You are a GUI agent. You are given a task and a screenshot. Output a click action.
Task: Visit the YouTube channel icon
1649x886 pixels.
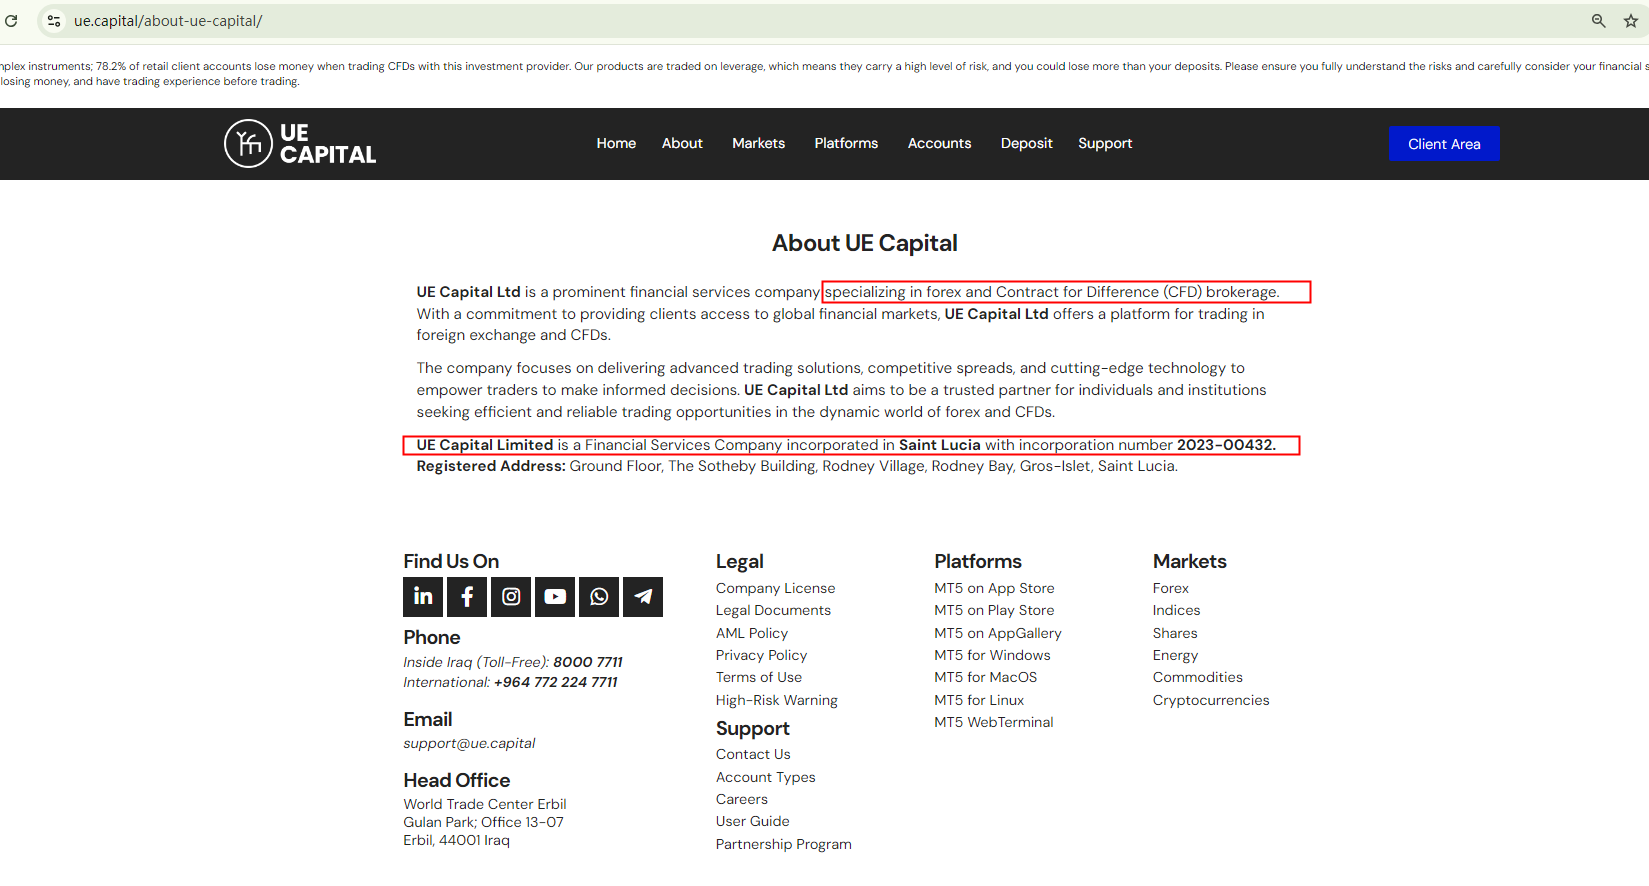[555, 597]
